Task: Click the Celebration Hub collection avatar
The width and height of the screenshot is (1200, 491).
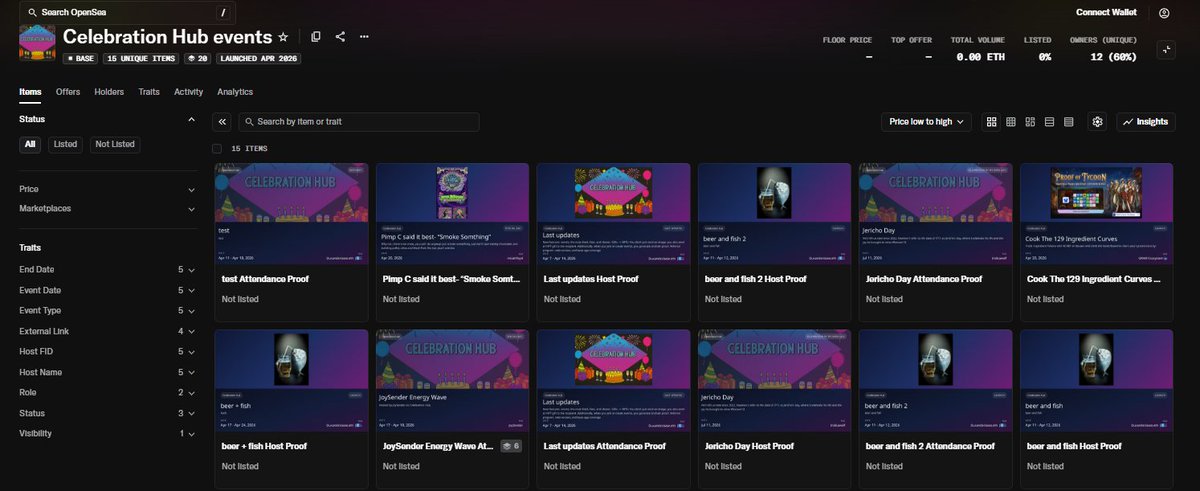Action: coord(37,44)
